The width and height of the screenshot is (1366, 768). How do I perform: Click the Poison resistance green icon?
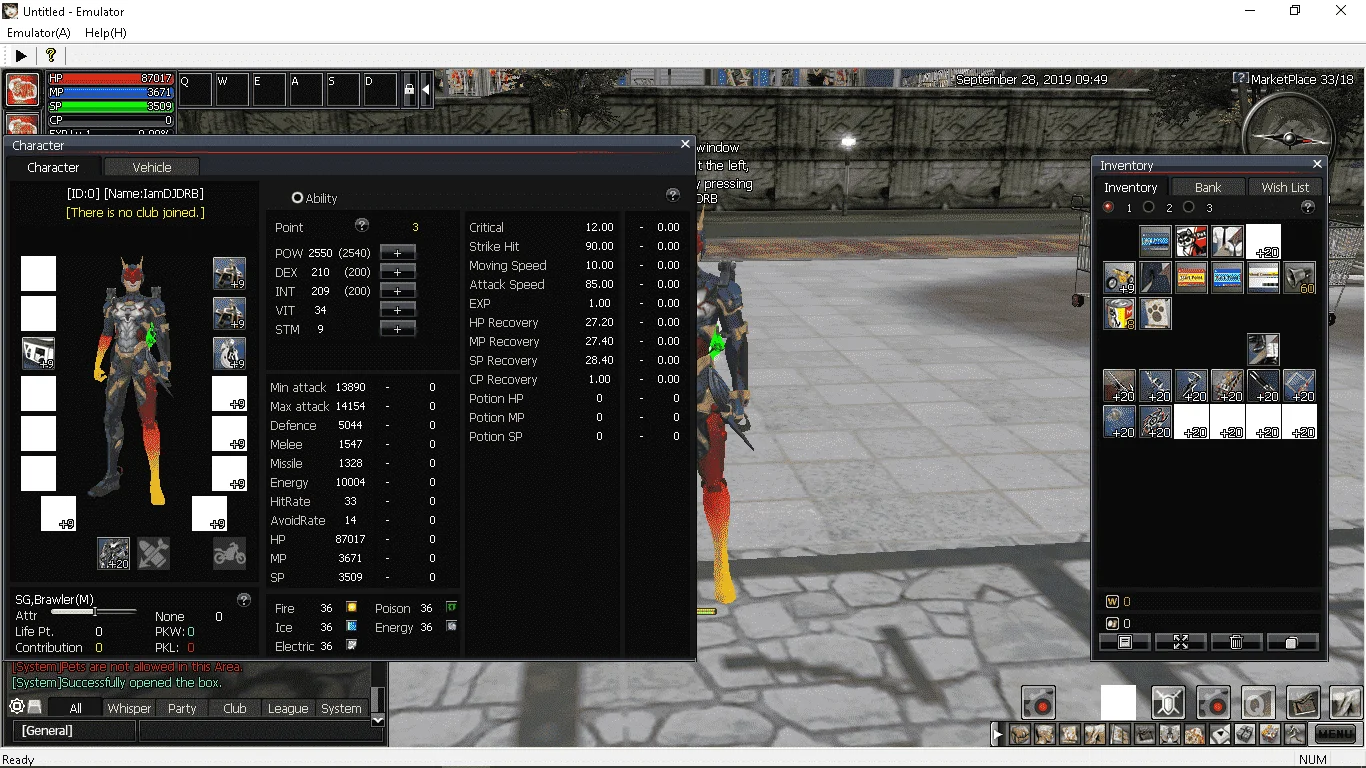point(452,607)
